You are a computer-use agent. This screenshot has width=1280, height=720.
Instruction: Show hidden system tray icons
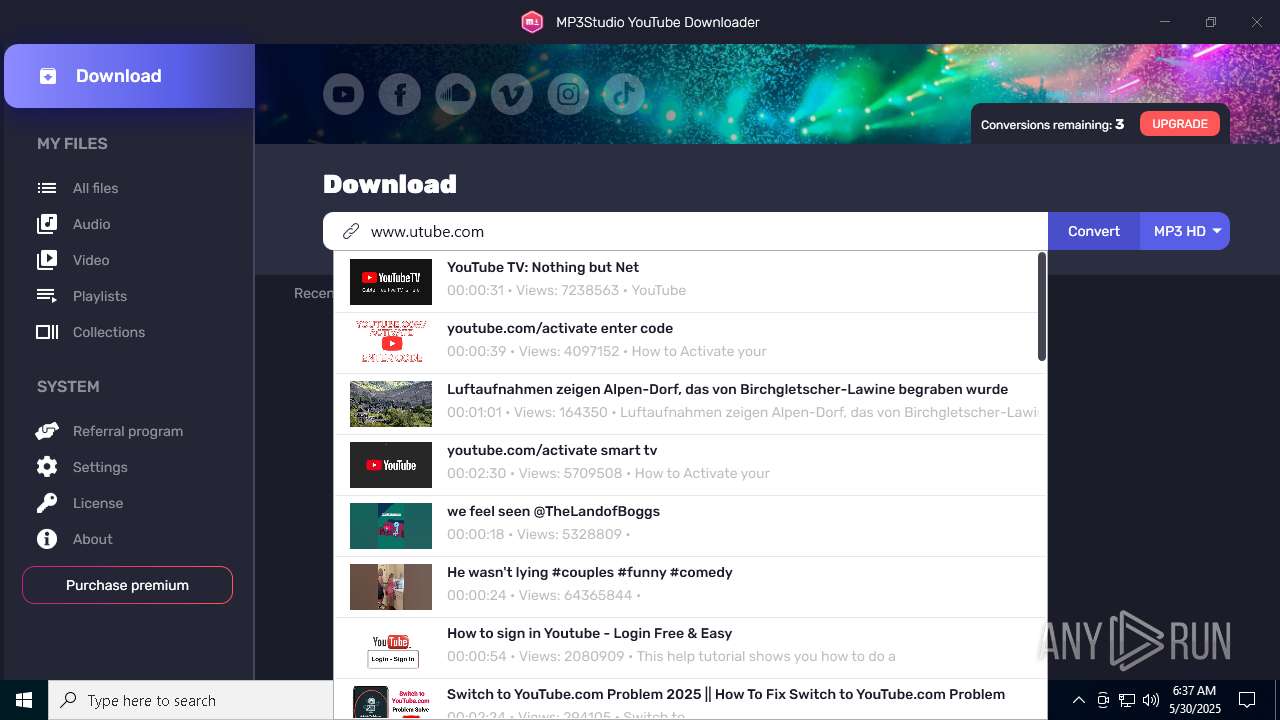point(1079,700)
